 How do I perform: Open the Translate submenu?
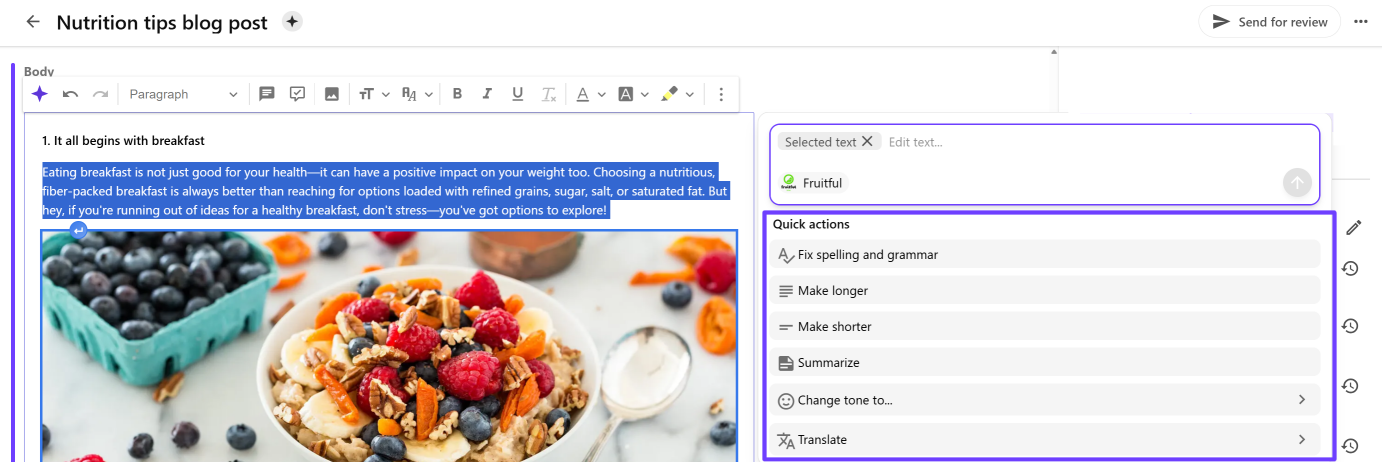click(x=1045, y=439)
